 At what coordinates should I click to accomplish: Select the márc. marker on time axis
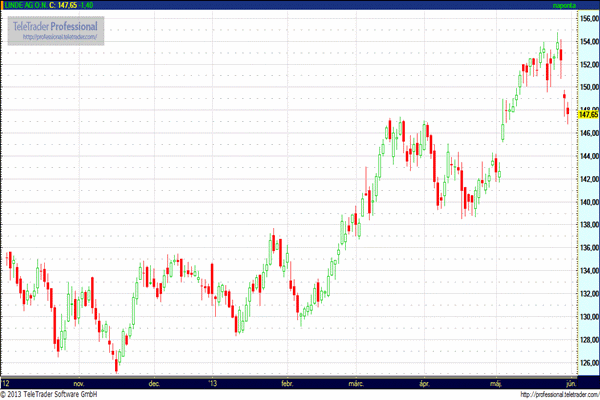pos(356,383)
